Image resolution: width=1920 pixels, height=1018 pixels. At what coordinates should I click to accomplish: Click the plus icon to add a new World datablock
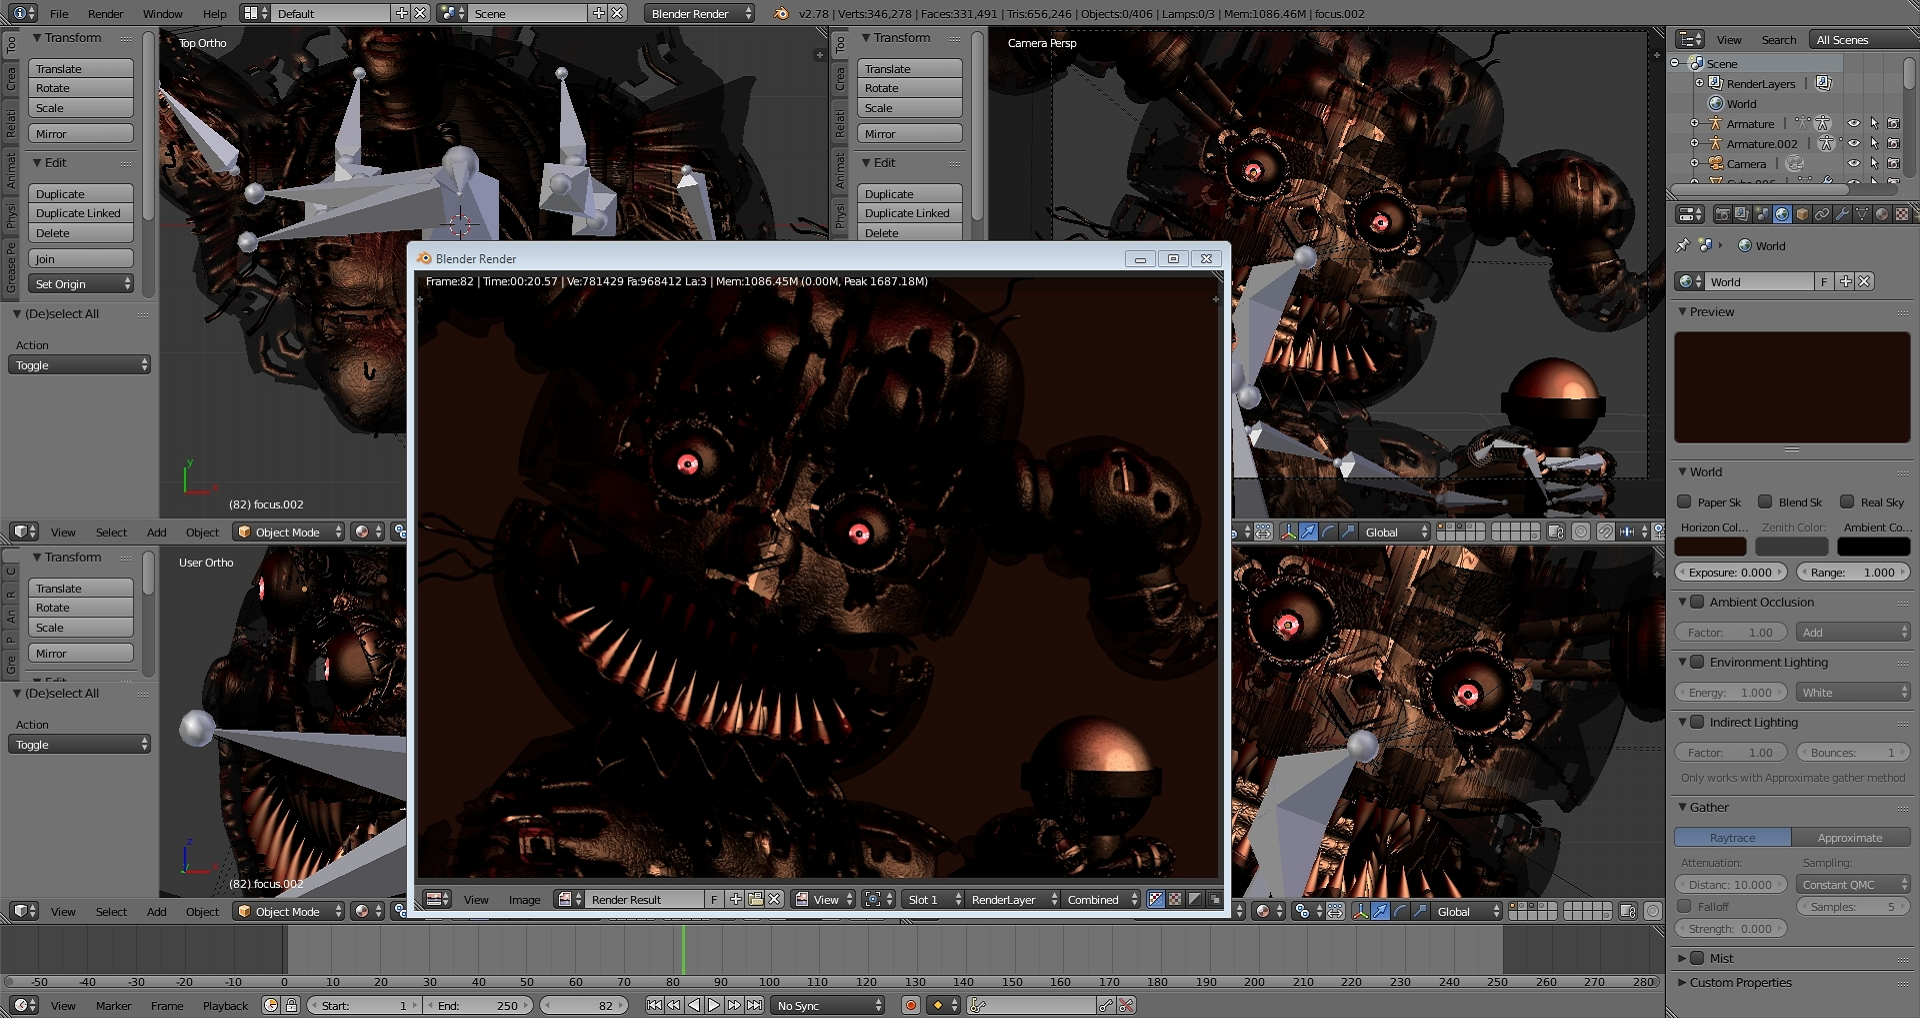[x=1846, y=281]
